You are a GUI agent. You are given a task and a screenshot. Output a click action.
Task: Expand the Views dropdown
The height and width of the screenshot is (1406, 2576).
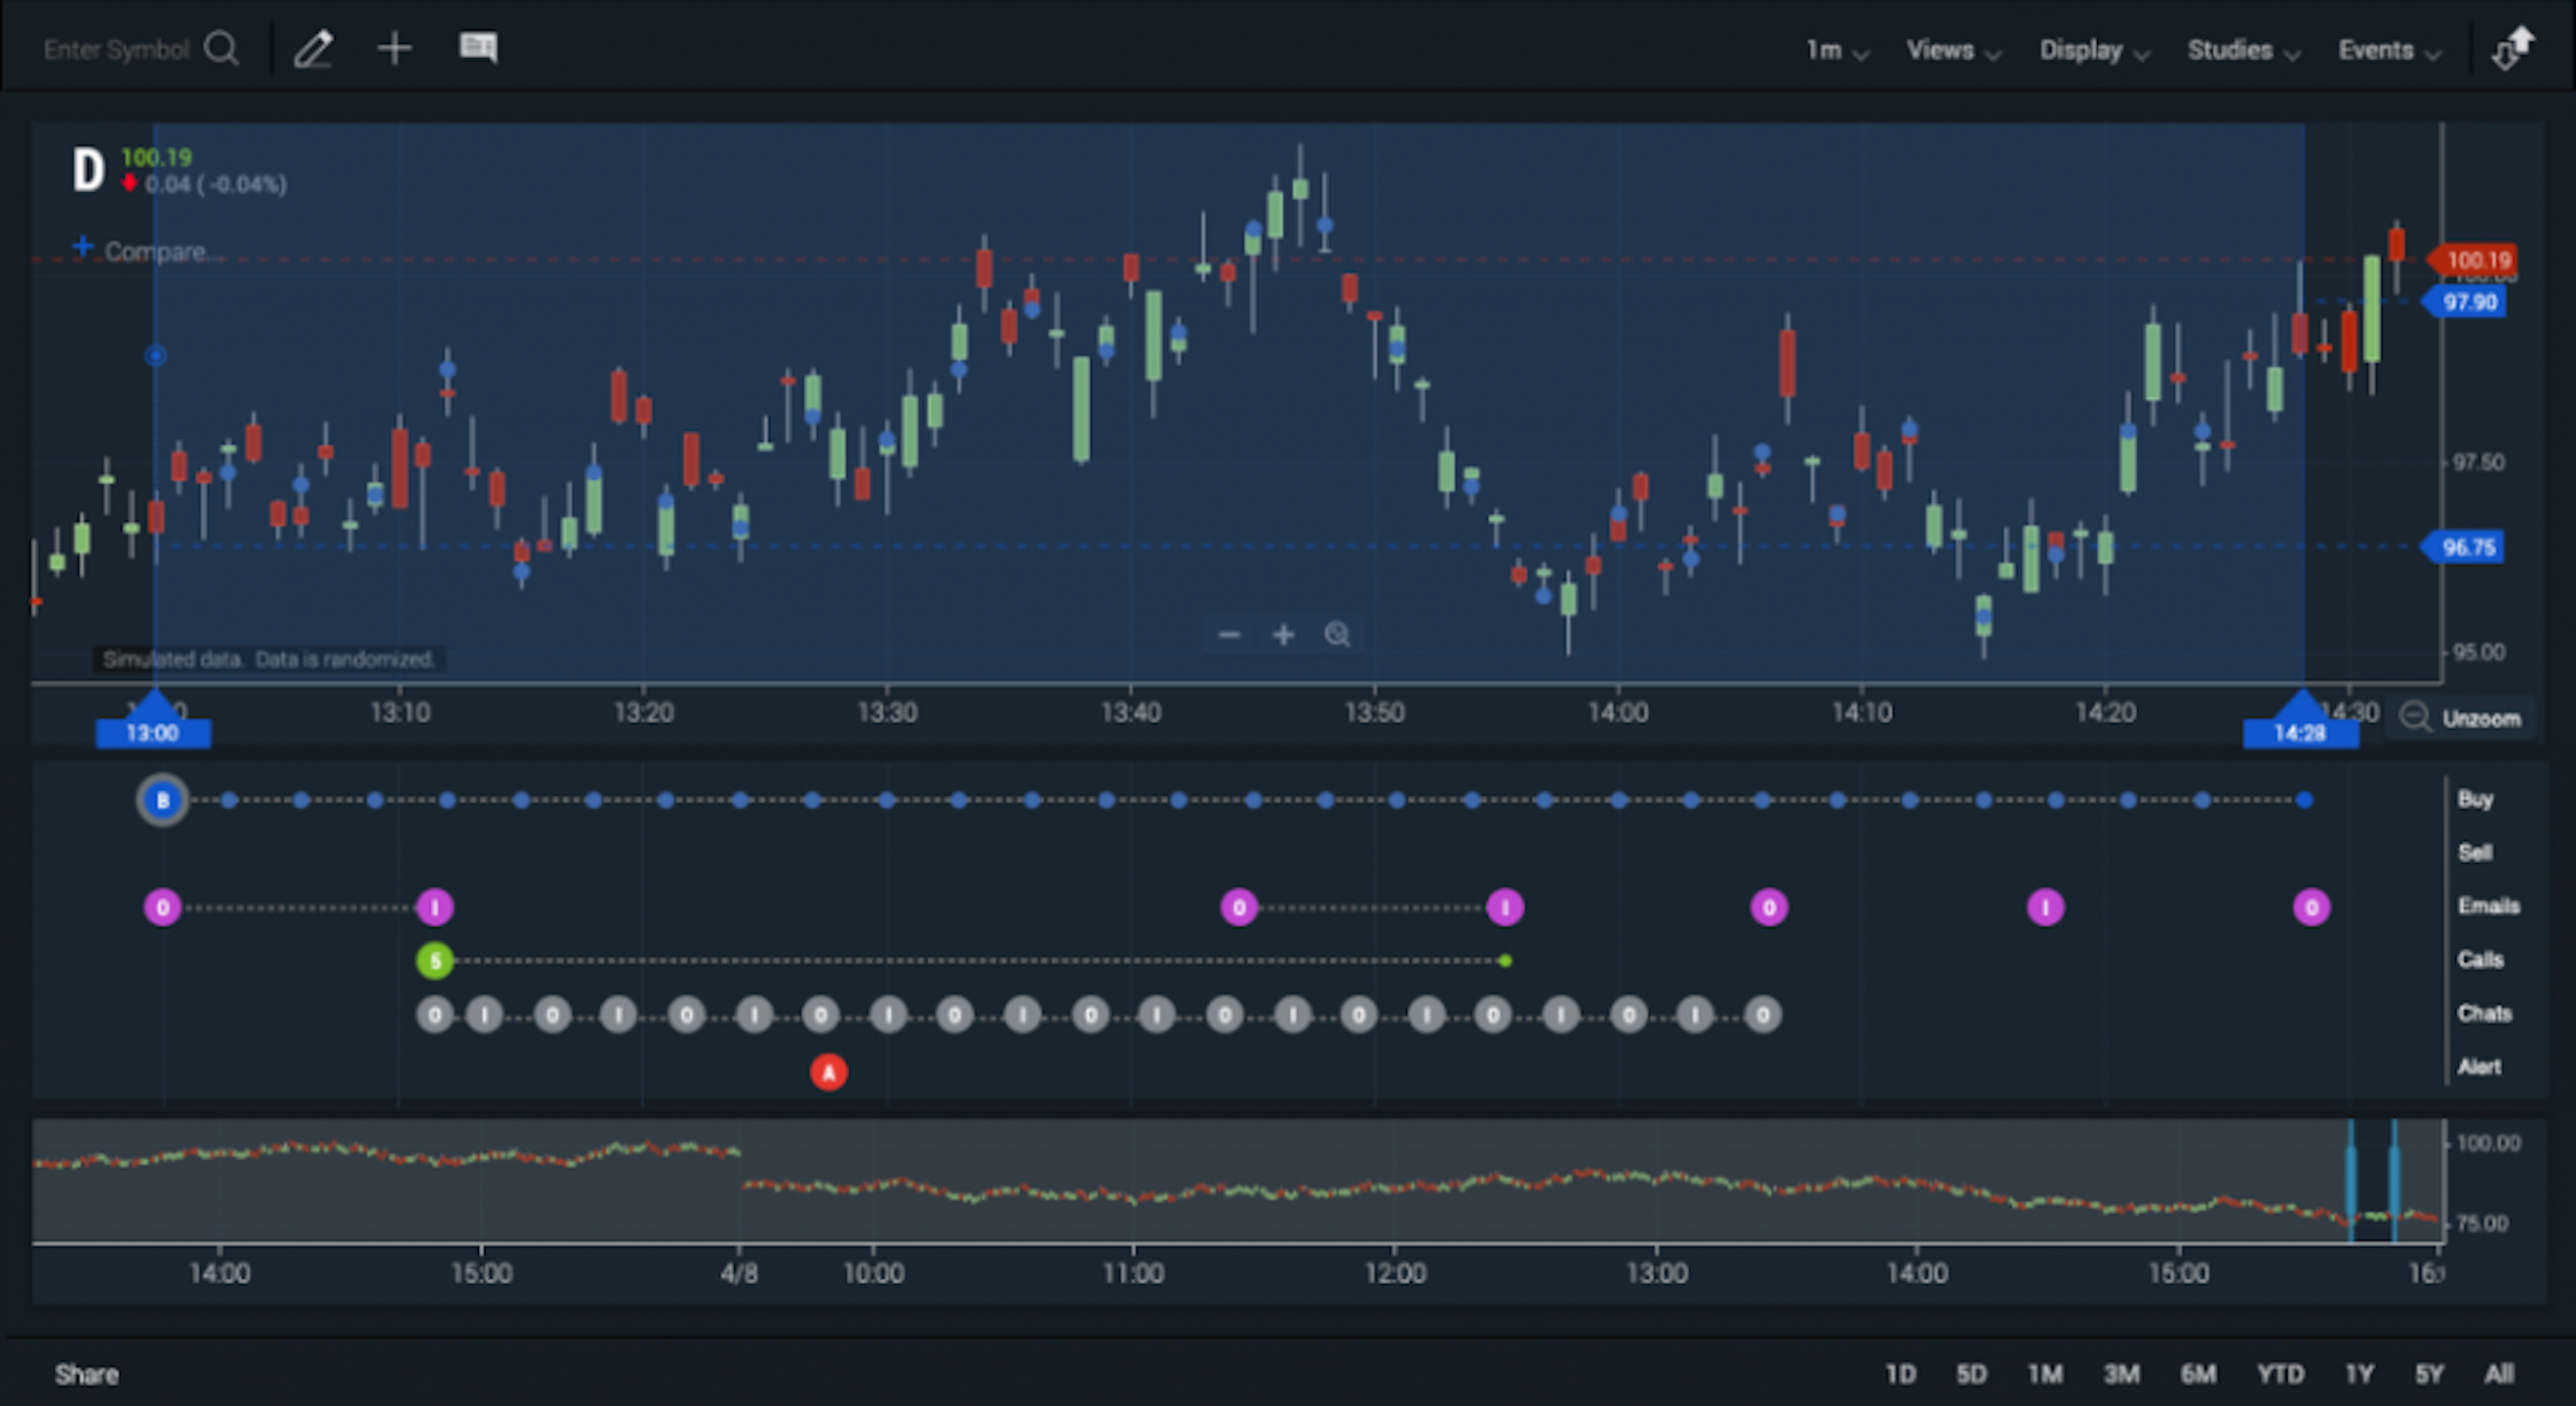(1952, 51)
